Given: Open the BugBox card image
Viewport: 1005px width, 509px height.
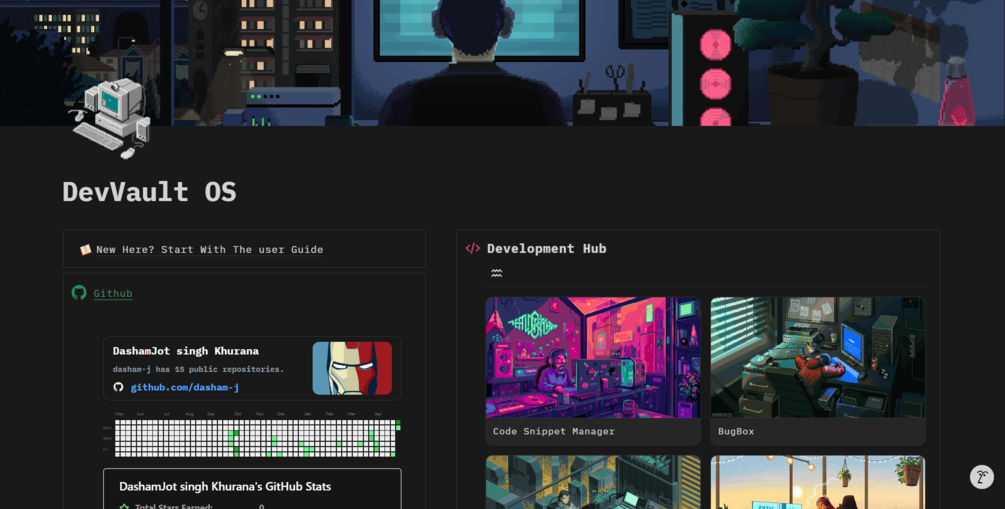Looking at the screenshot, I should pyautogui.click(x=818, y=357).
